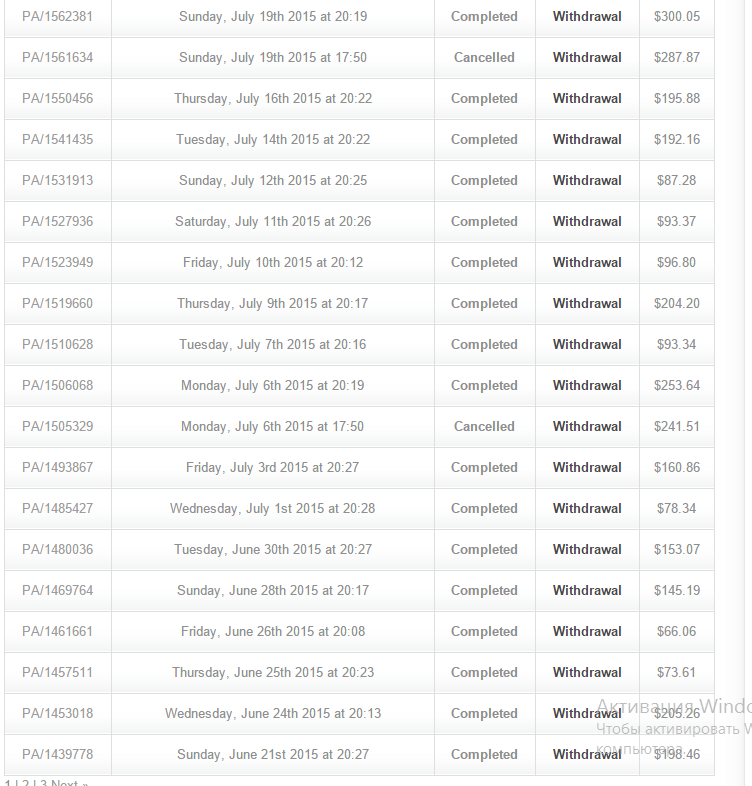752x786 pixels.
Task: Click transaction ID PA/1531913
Action: (x=57, y=180)
